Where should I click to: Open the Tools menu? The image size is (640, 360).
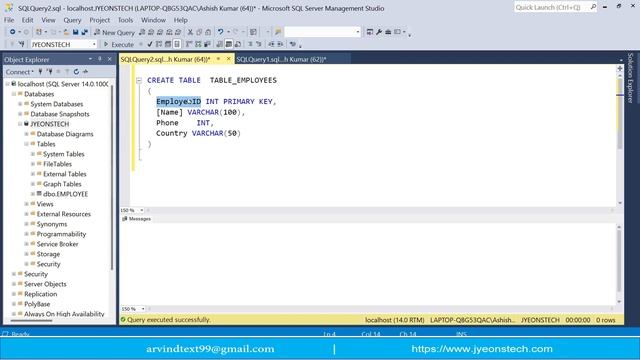pos(125,20)
